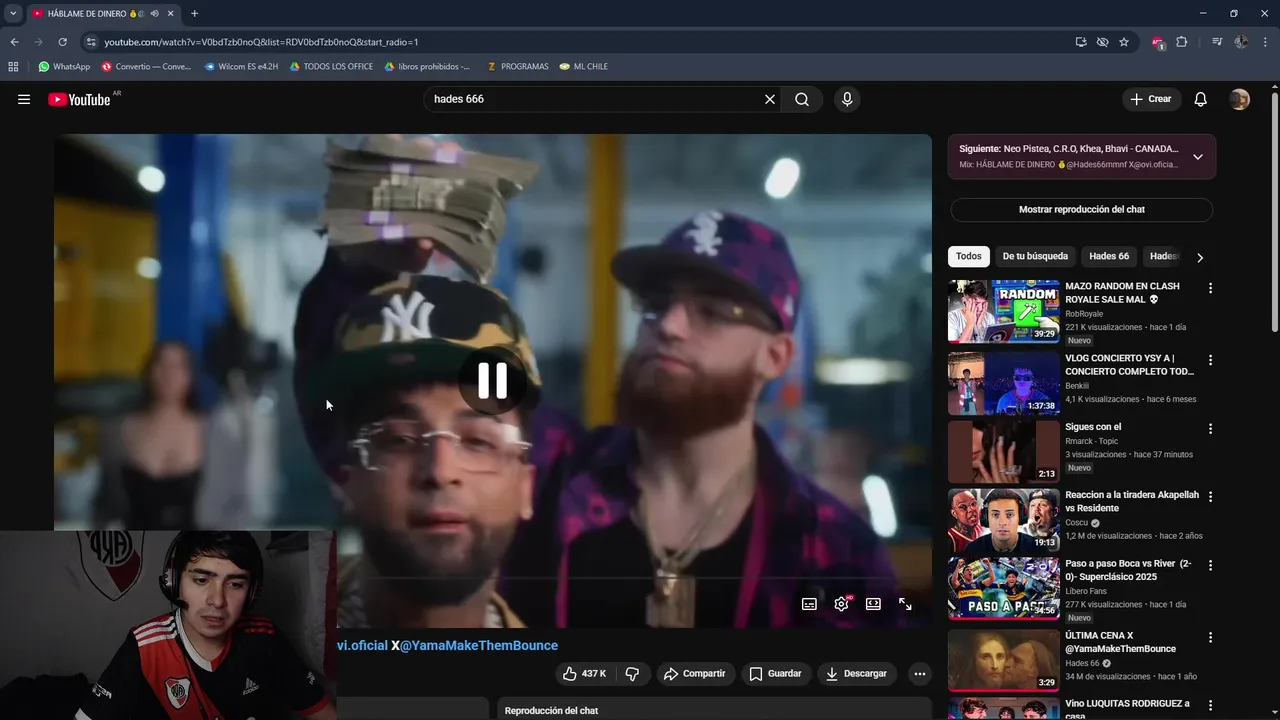The width and height of the screenshot is (1280, 720).
Task: Open the Crear menu
Action: [1151, 99]
